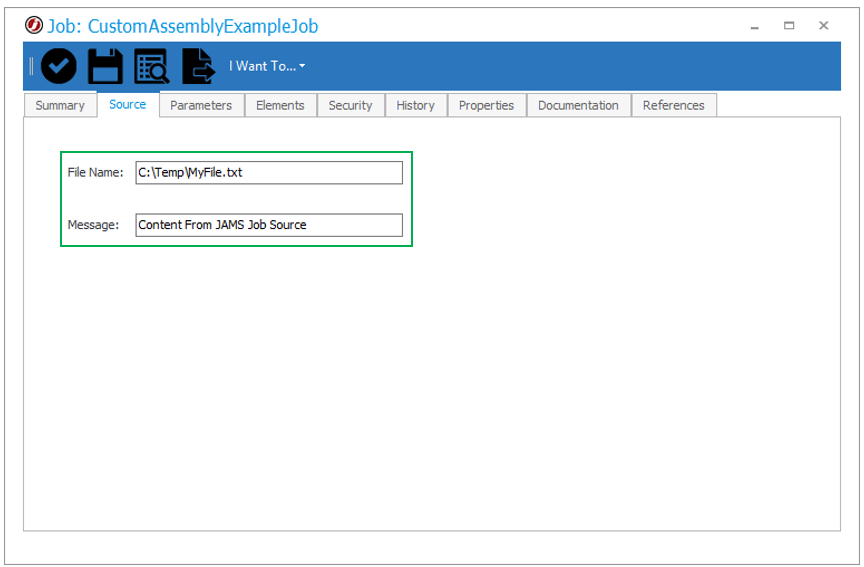Click inside the File Name input field
The width and height of the screenshot is (864, 567).
pyautogui.click(x=269, y=172)
